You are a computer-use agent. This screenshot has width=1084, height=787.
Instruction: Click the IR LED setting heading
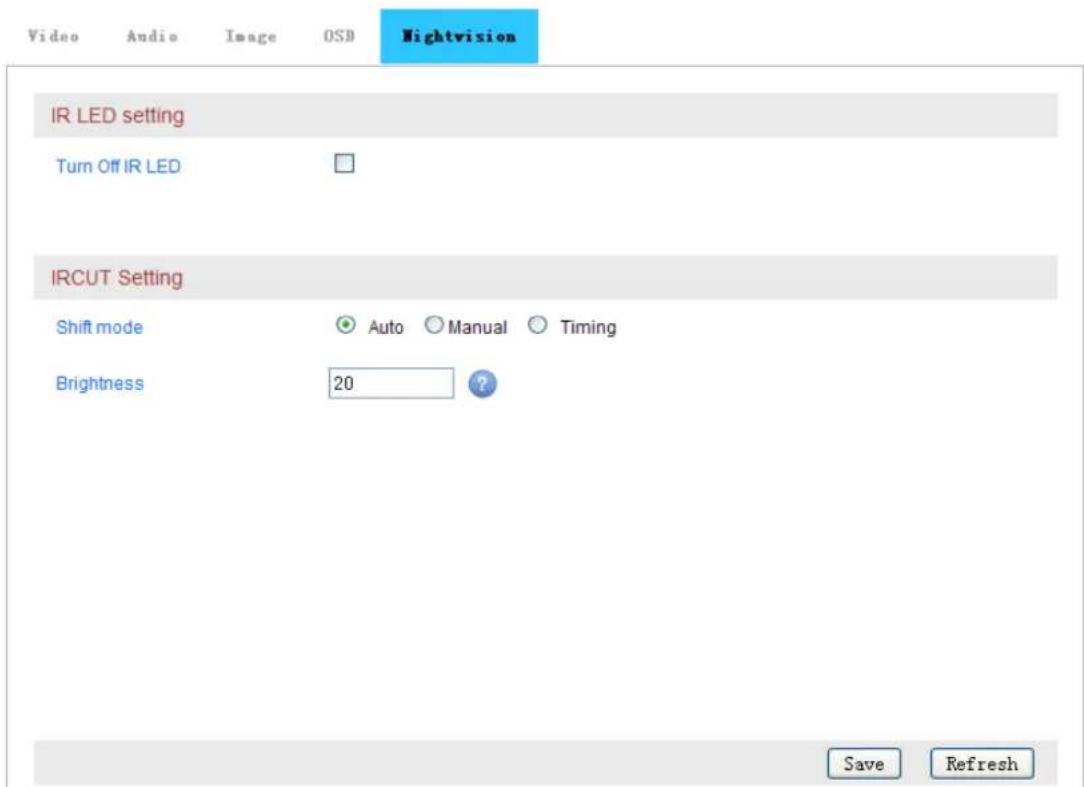118,115
